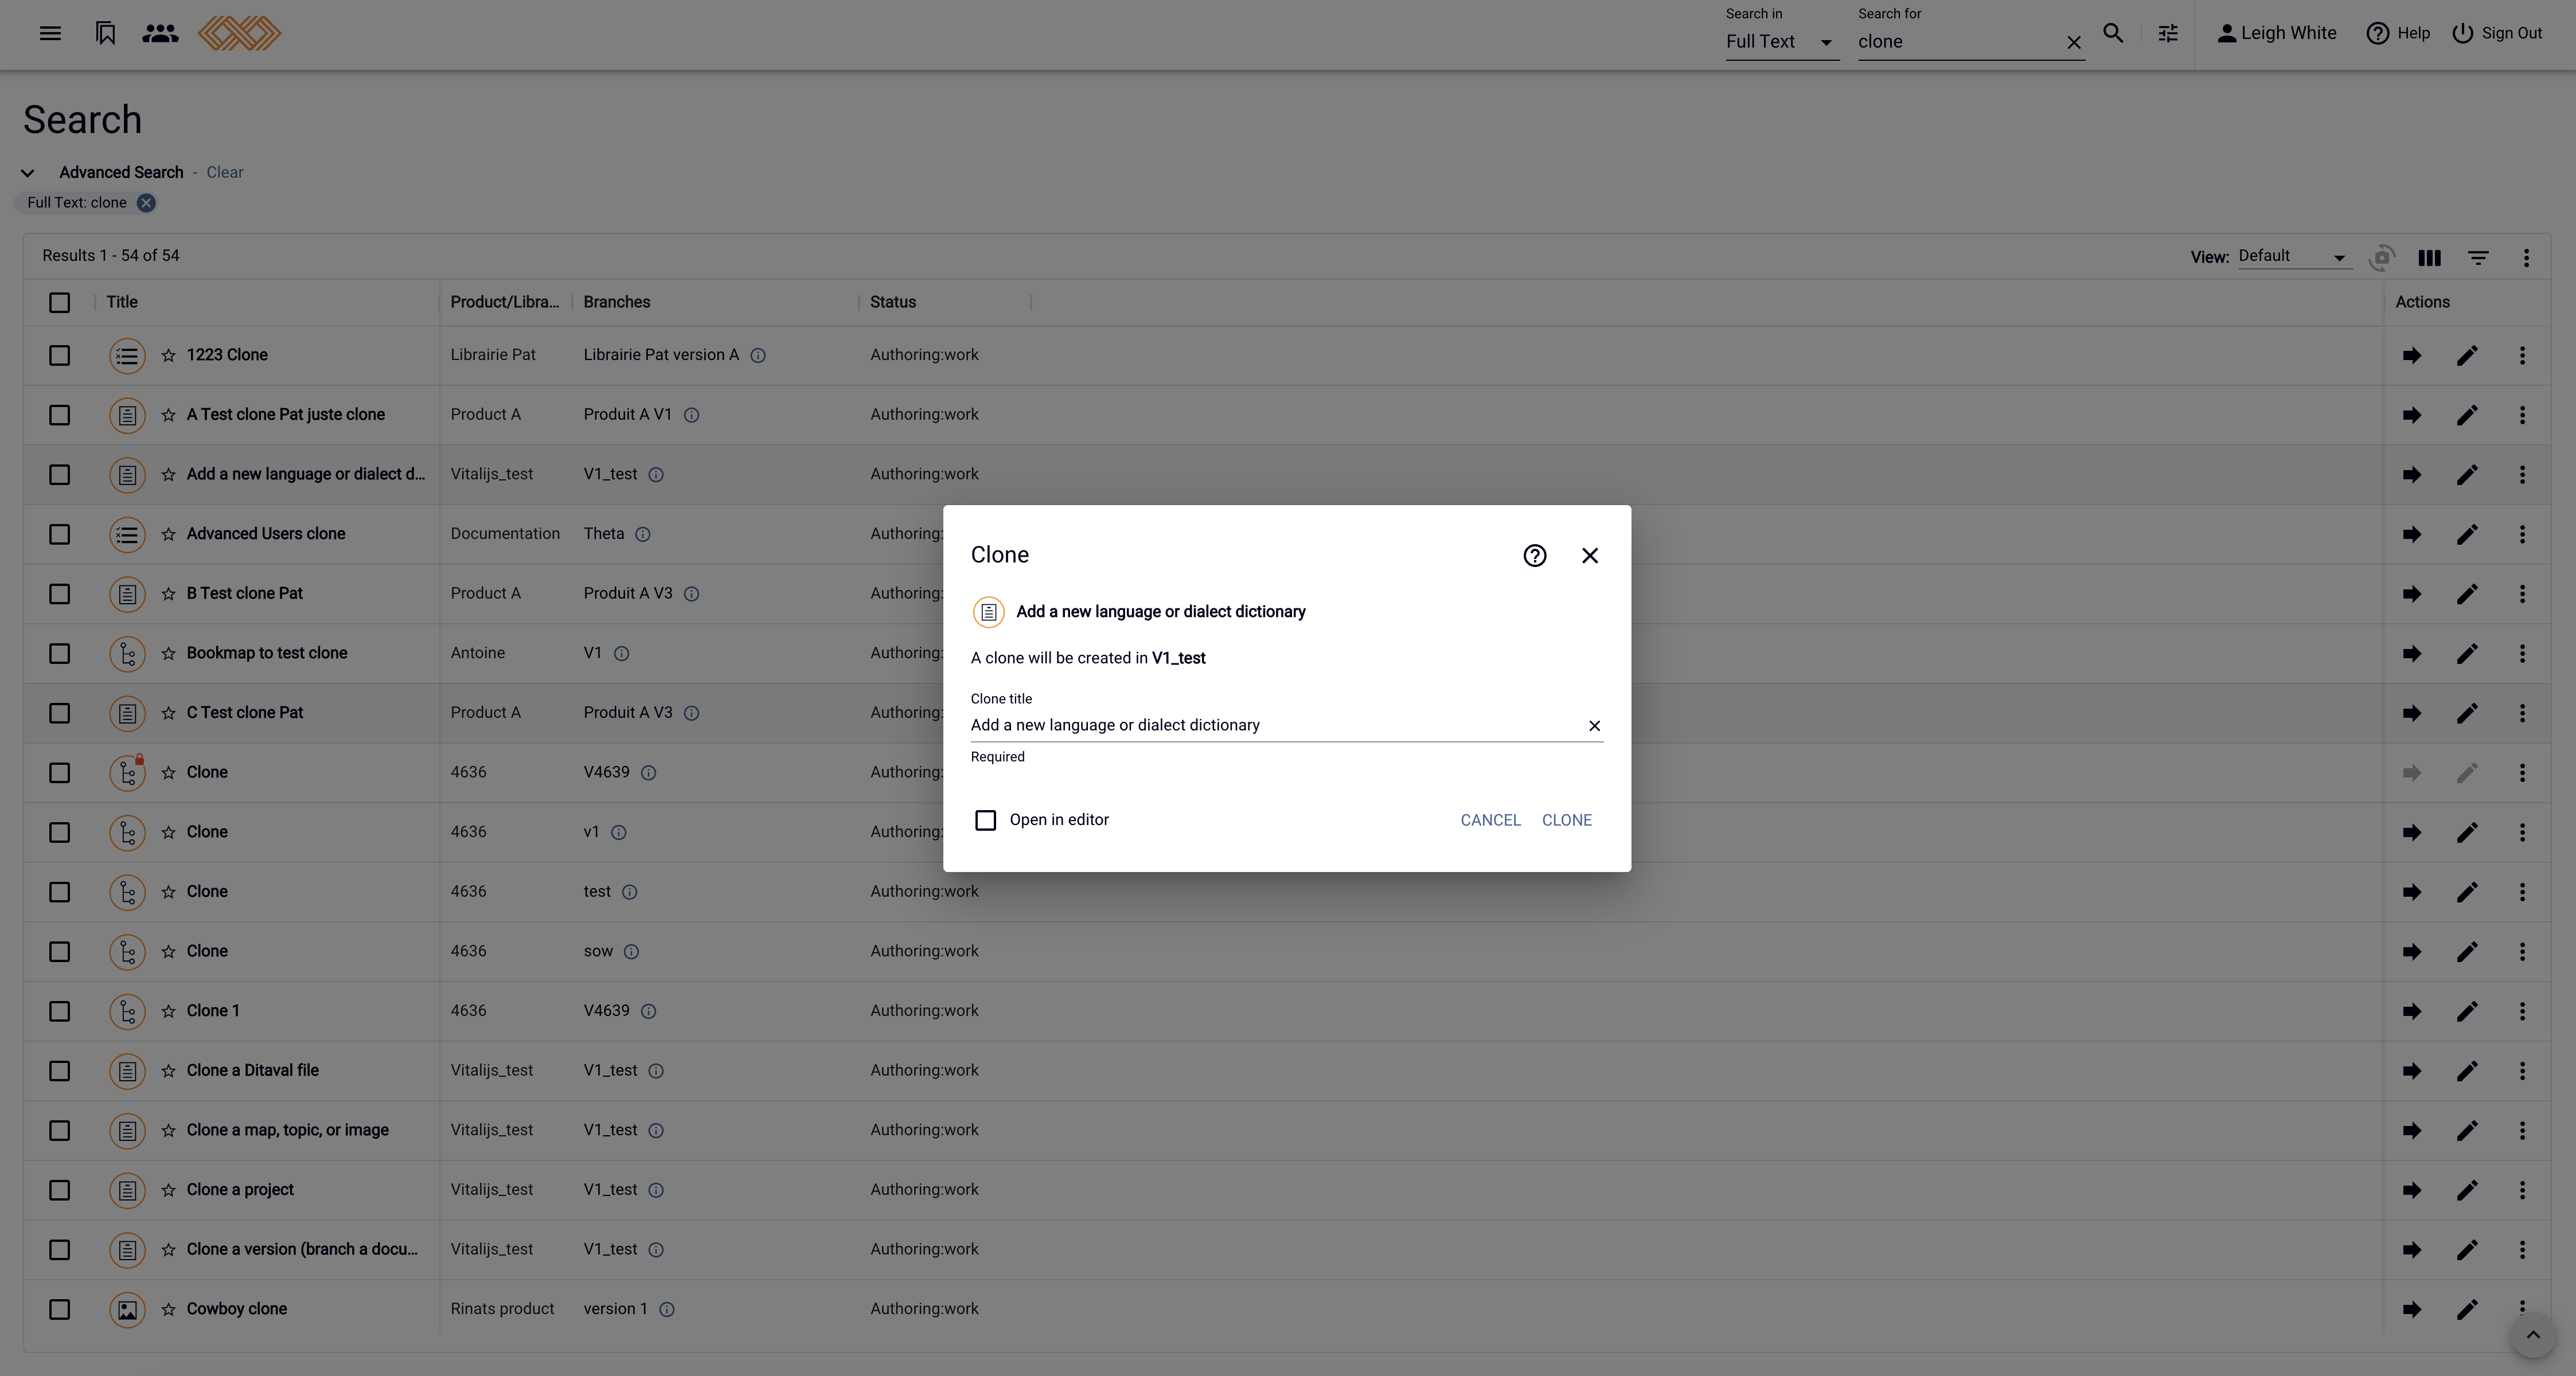Show branch info for Librairie Pat version A

tap(758, 356)
